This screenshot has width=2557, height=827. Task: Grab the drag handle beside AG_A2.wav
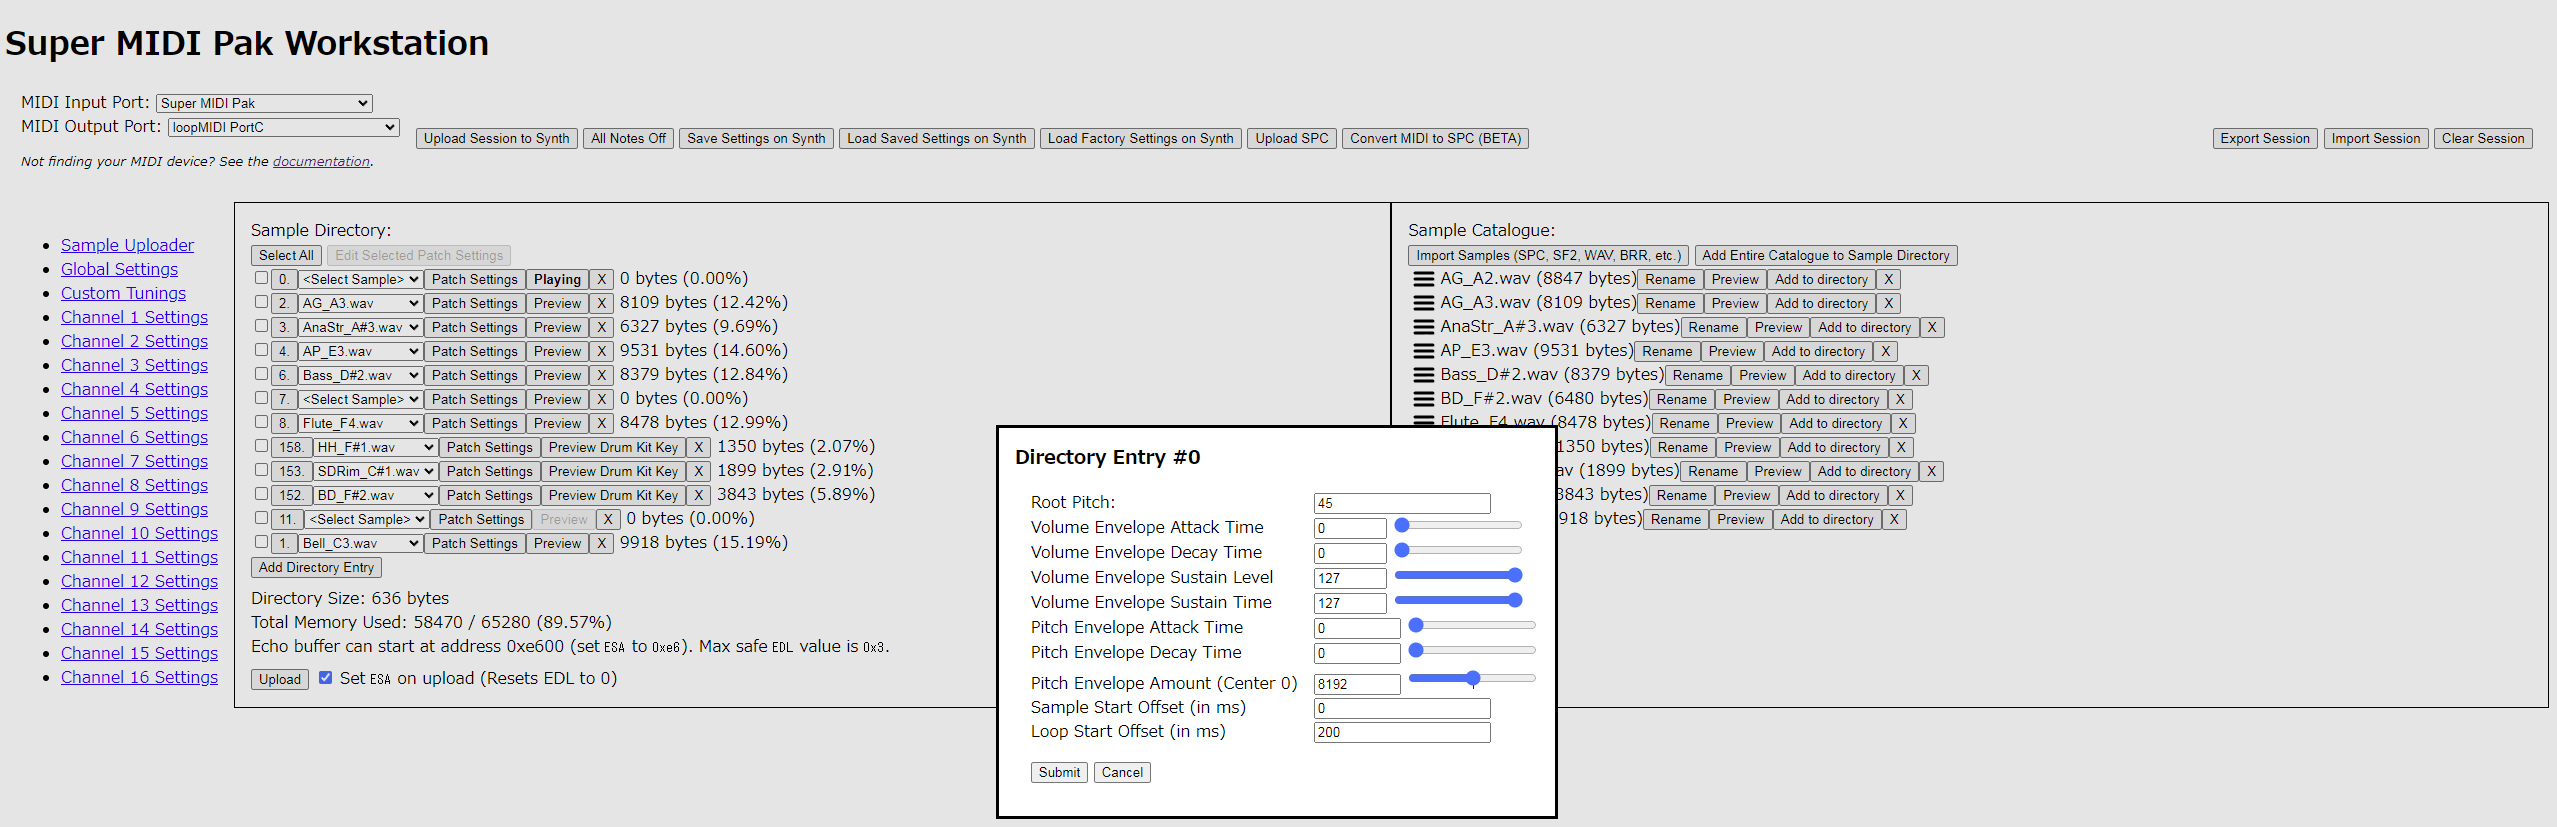1423,279
